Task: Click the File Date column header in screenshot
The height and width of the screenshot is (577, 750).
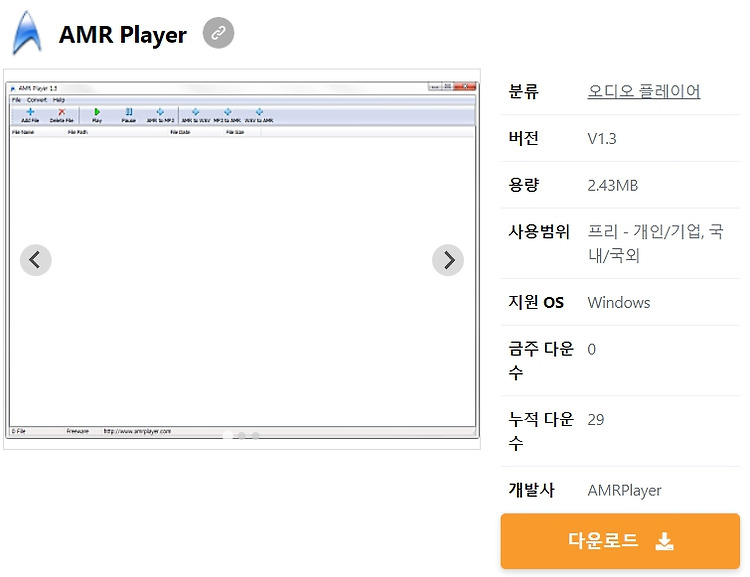Action: click(180, 132)
